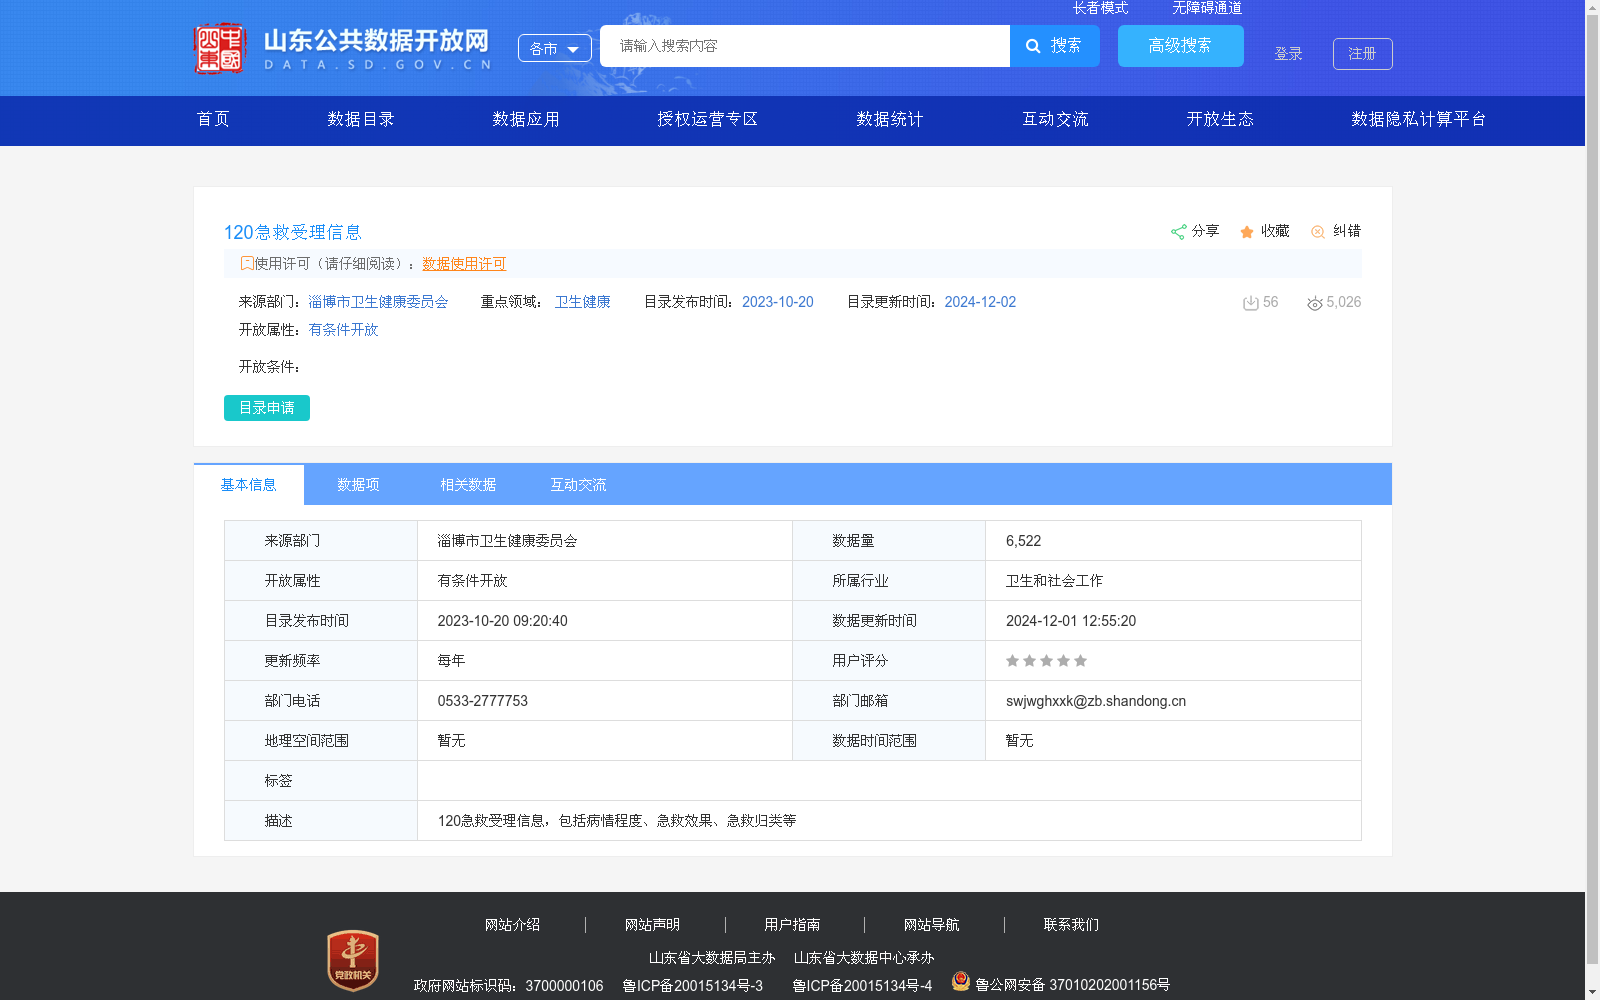Click update date 2024-12-02 near the title
The width and height of the screenshot is (1600, 1000).
pyautogui.click(x=980, y=302)
